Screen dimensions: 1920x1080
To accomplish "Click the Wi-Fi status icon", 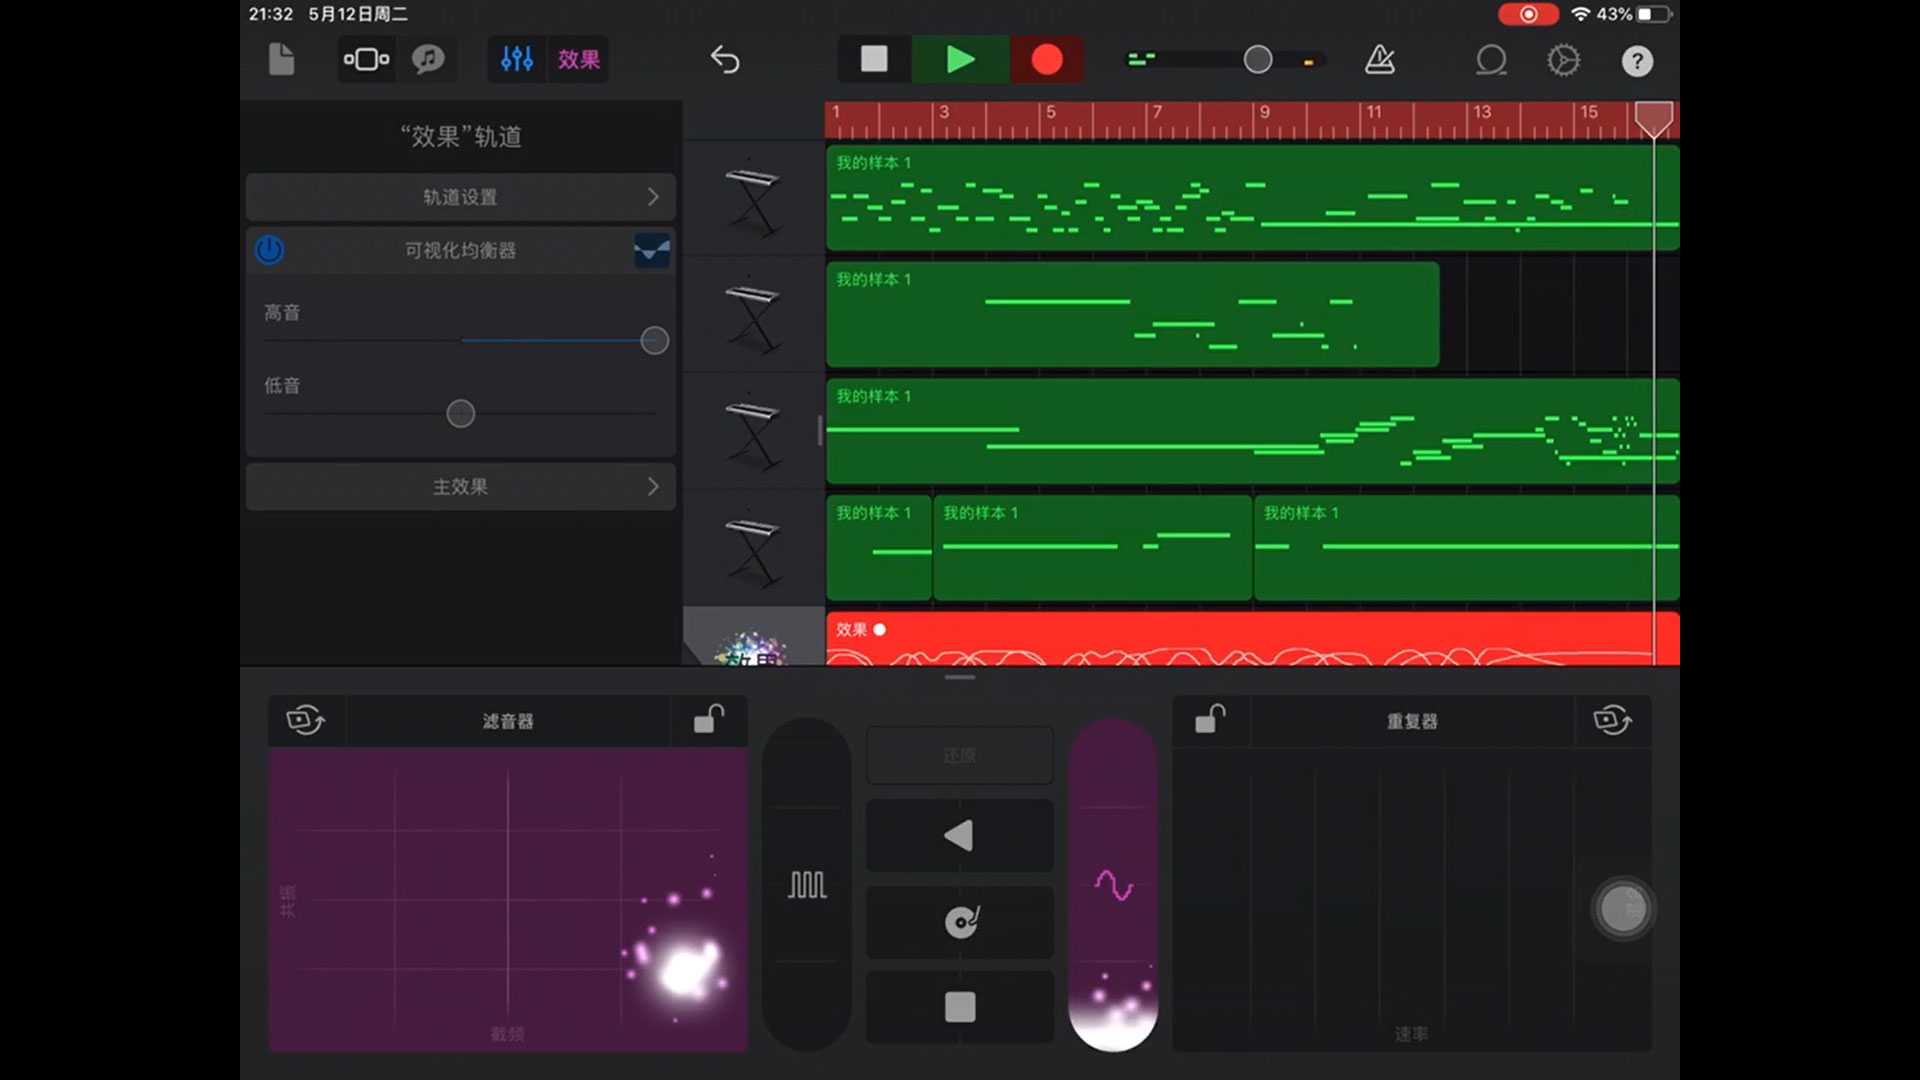I will [x=1581, y=14].
